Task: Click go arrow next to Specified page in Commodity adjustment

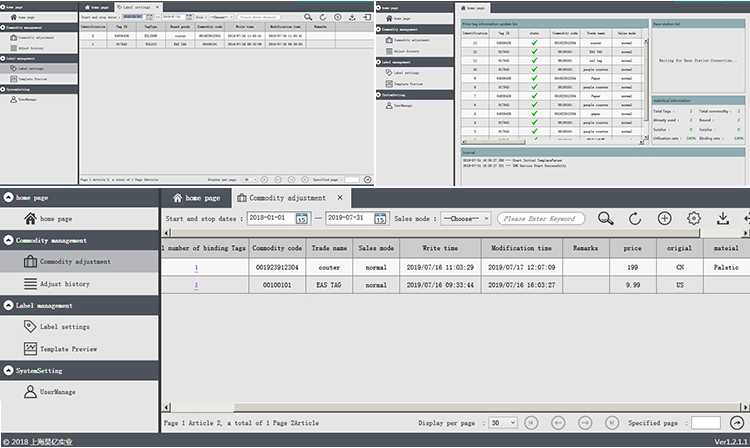Action: click(737, 423)
